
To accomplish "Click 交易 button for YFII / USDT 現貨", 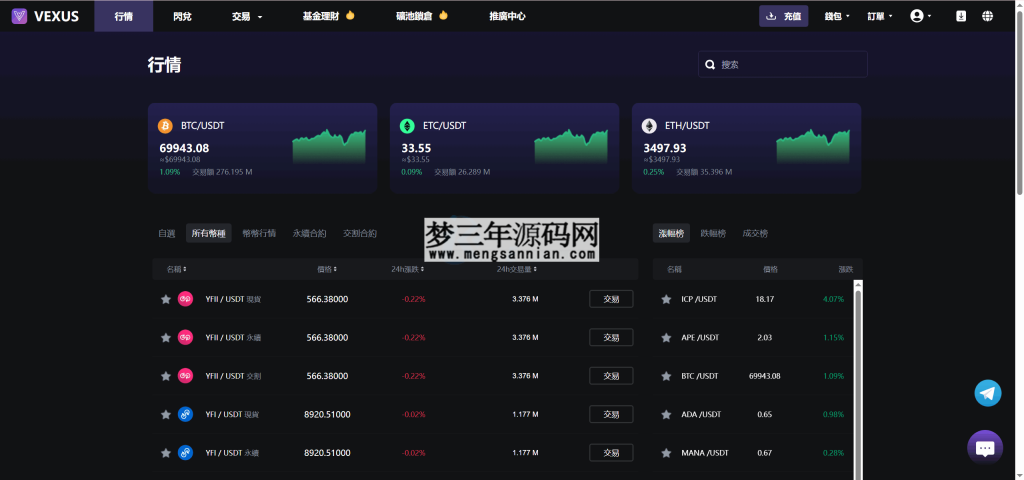I will coord(611,299).
